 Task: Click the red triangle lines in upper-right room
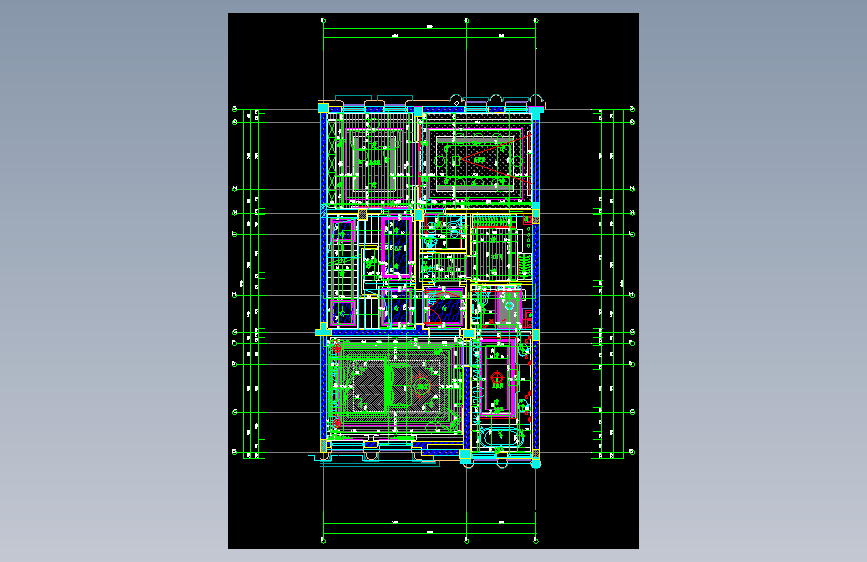point(495,159)
